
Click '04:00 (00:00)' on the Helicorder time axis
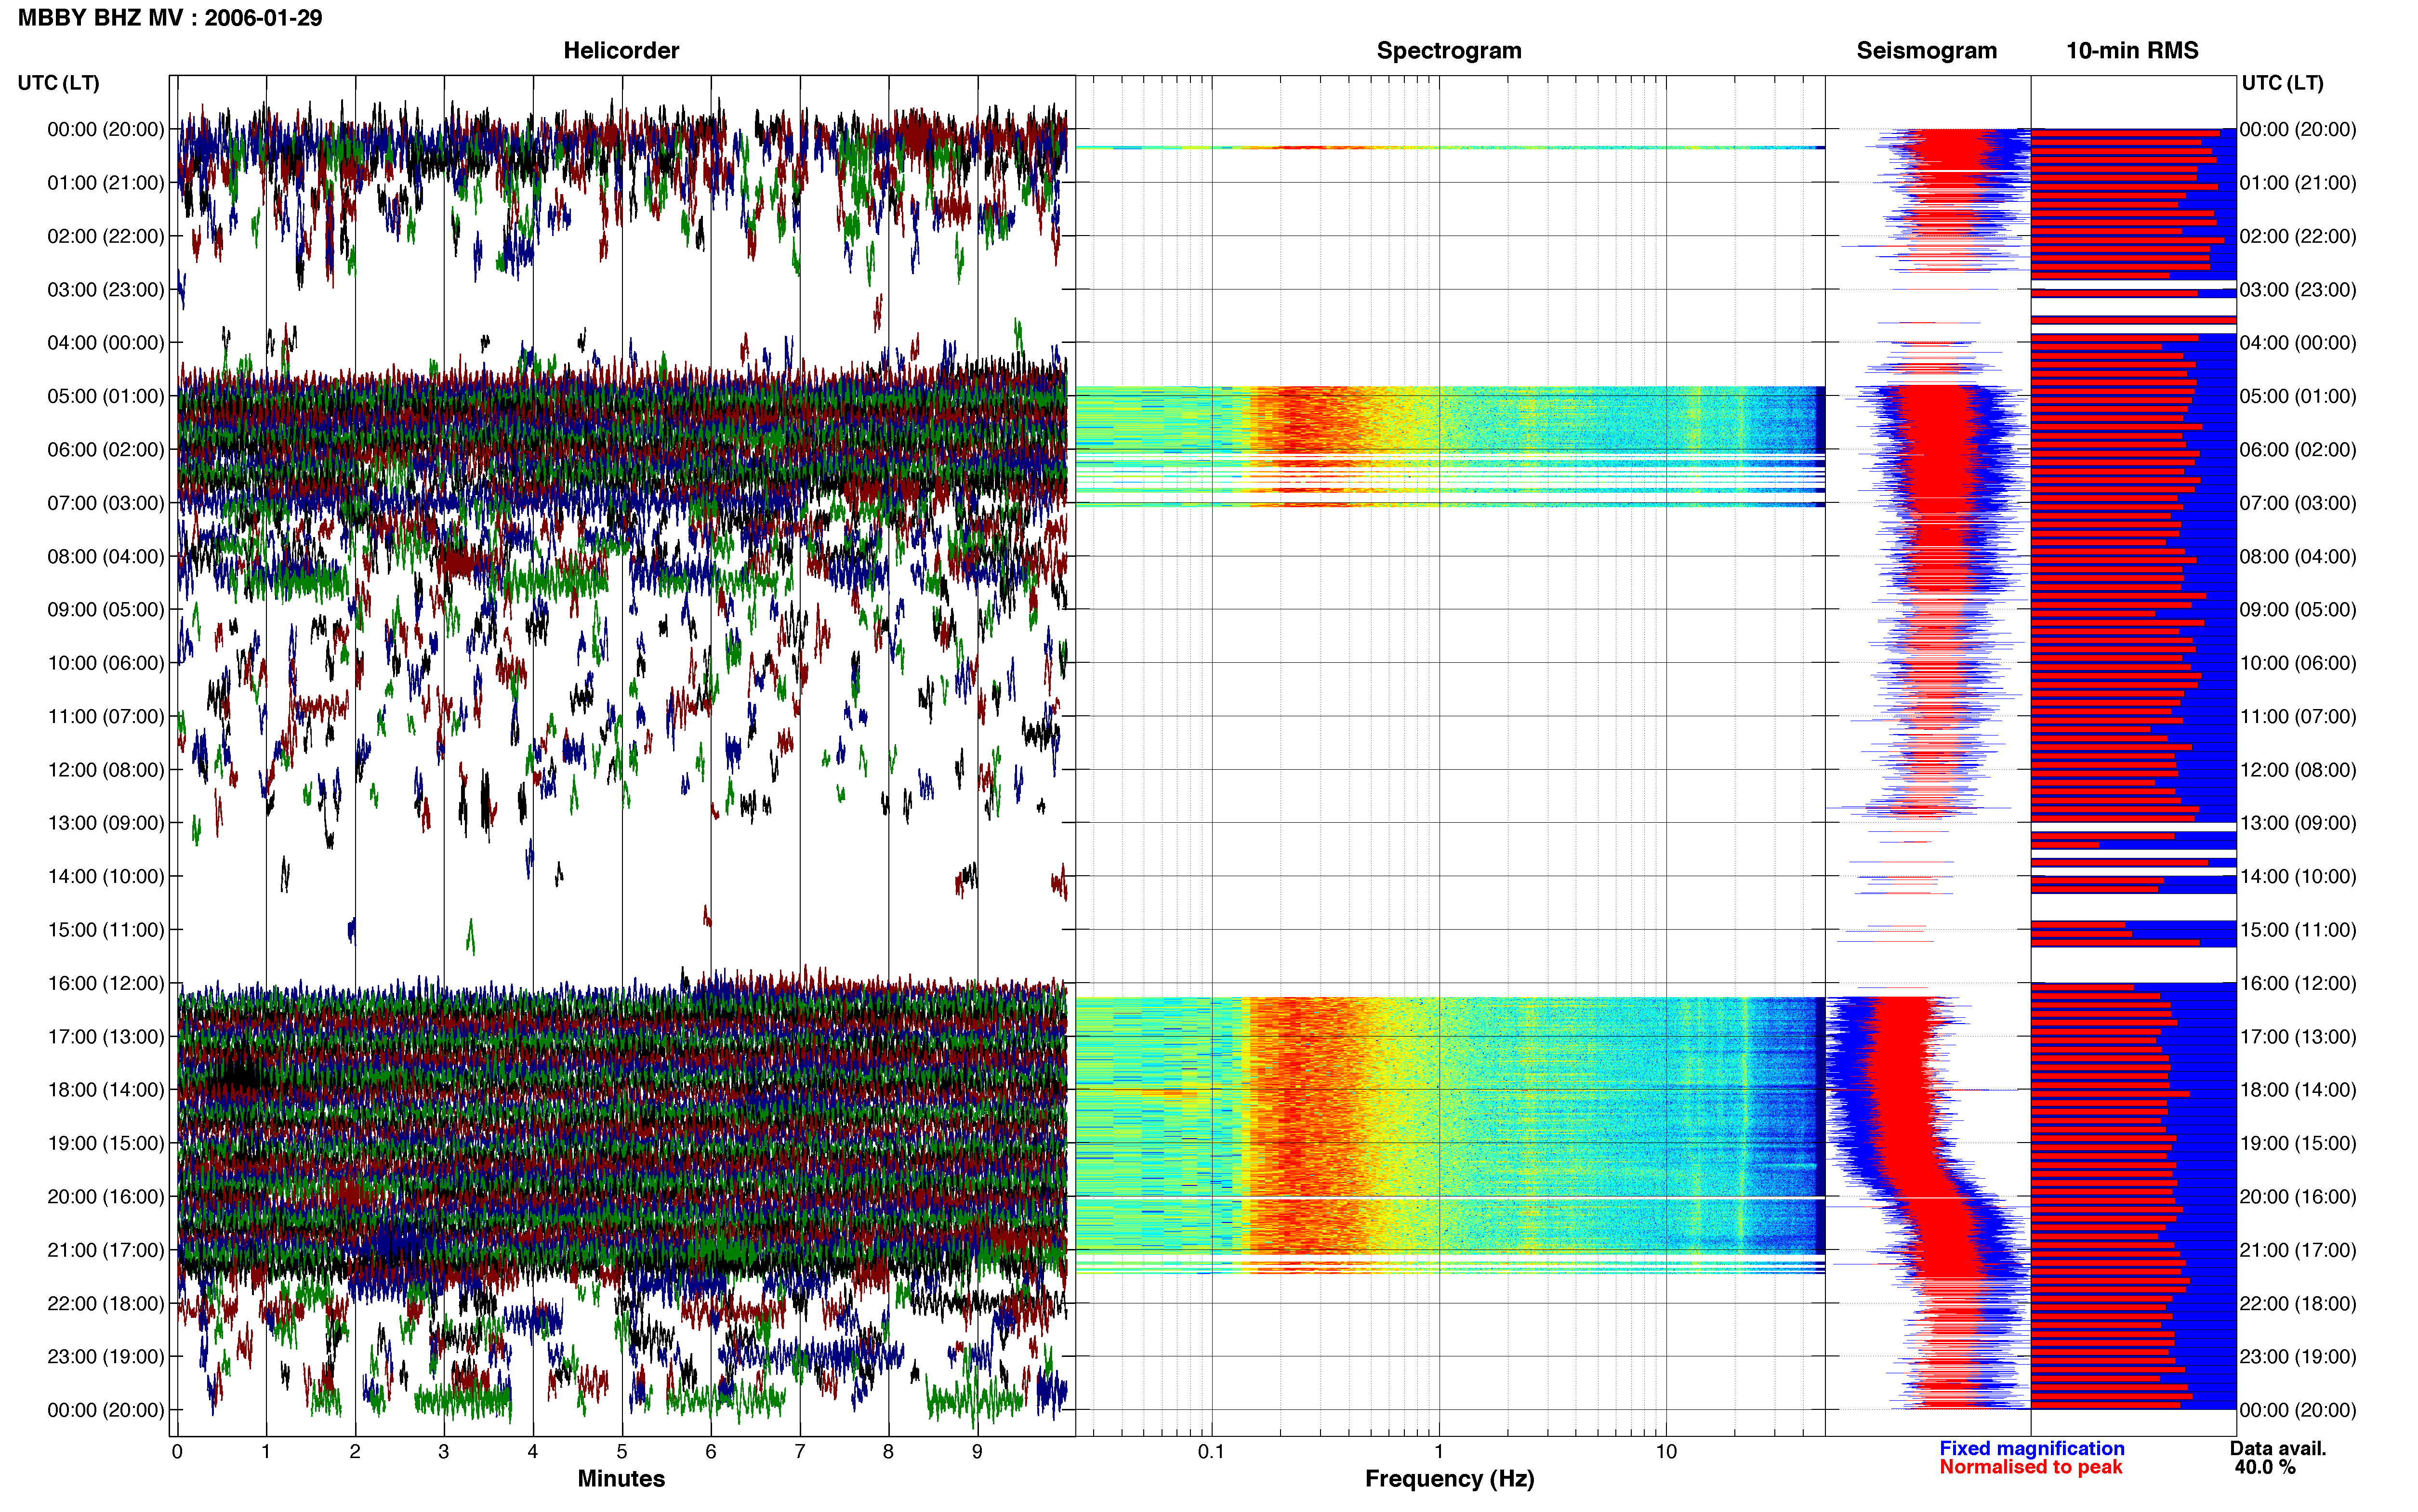106,343
